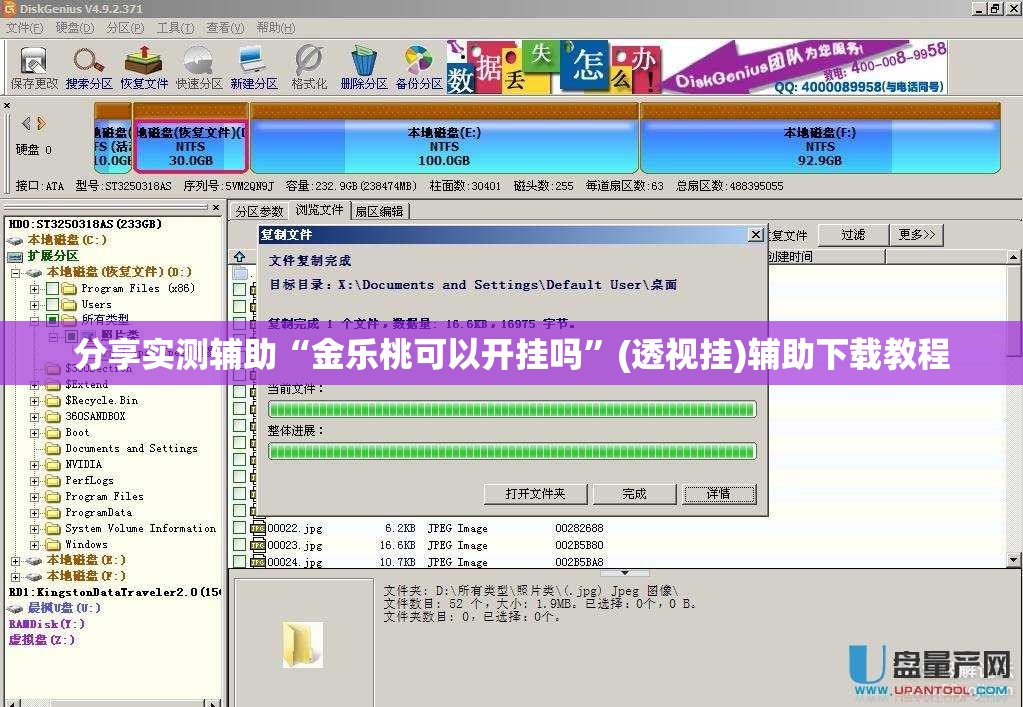Click the 当前文件 progress bar
1023x707 pixels.
[512, 410]
